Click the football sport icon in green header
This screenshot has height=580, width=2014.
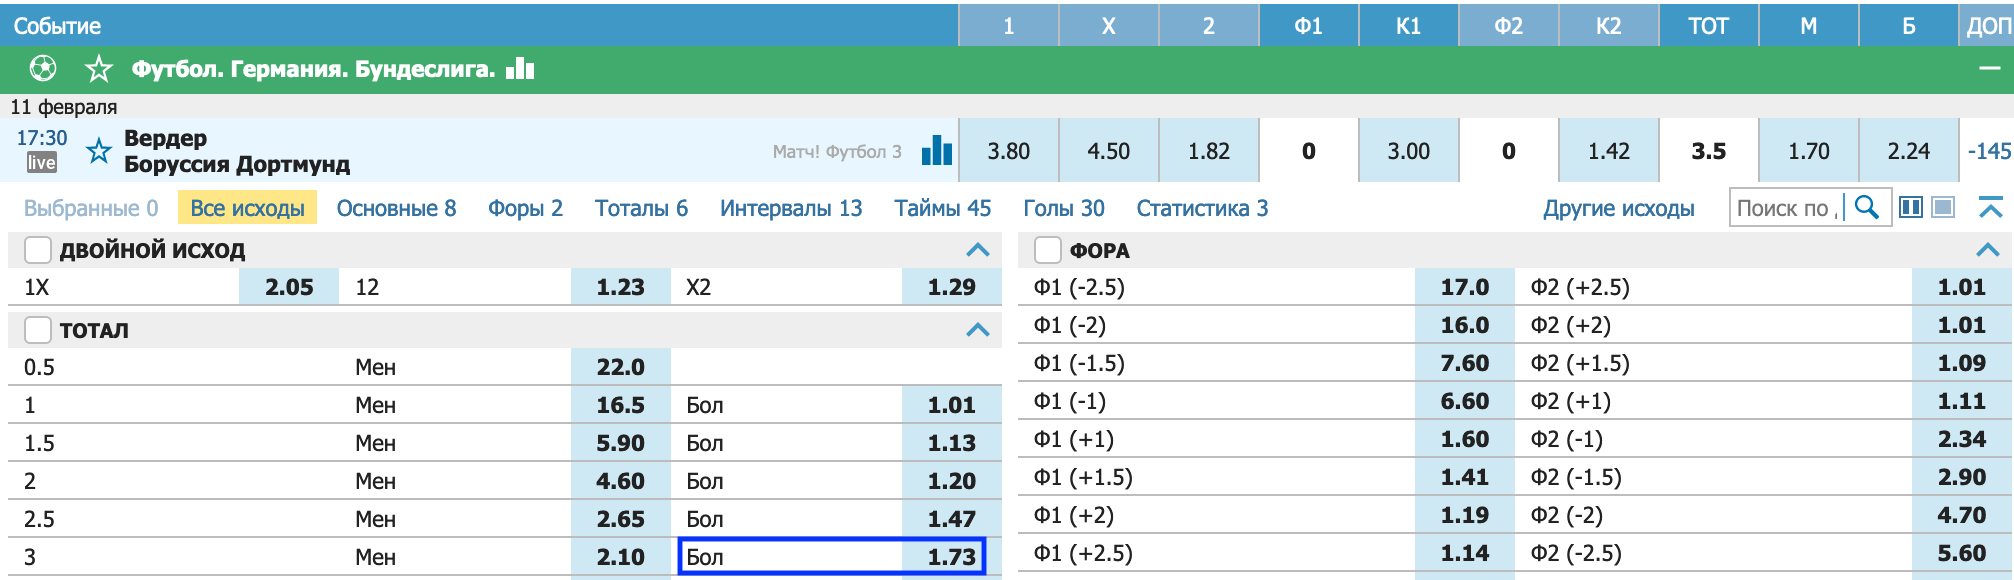tap(43, 69)
